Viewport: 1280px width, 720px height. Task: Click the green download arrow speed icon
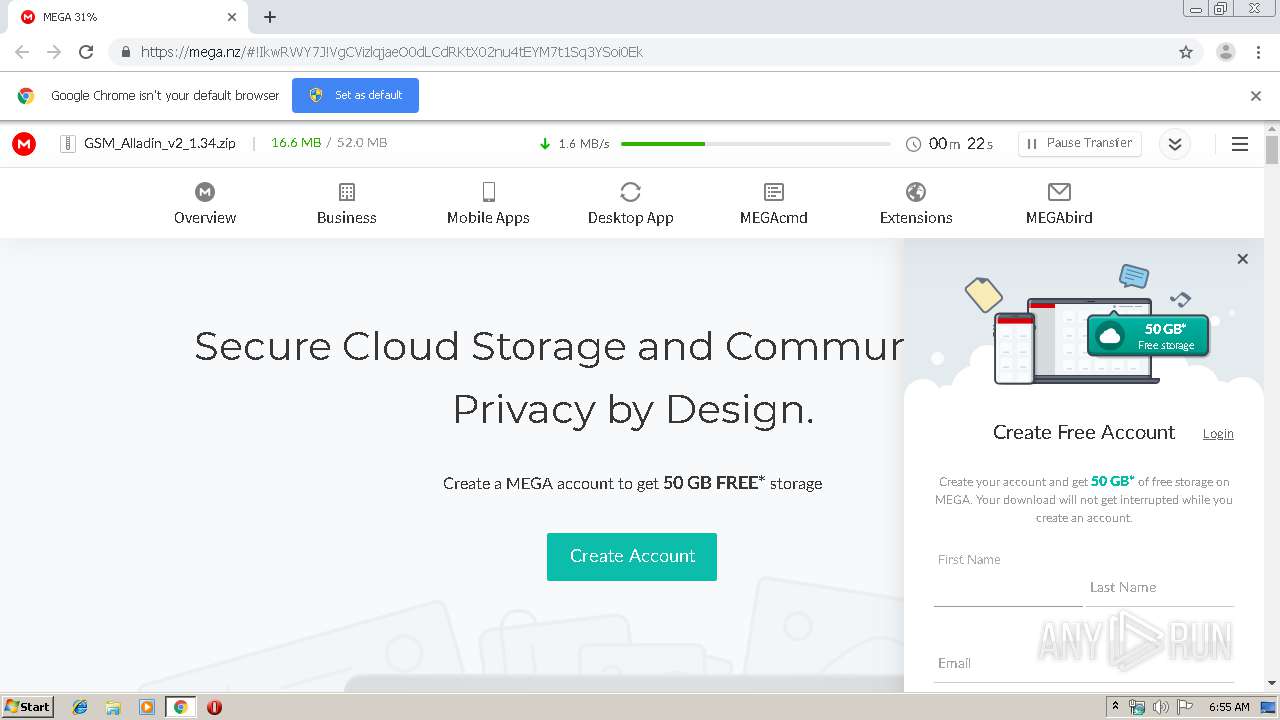coord(545,144)
